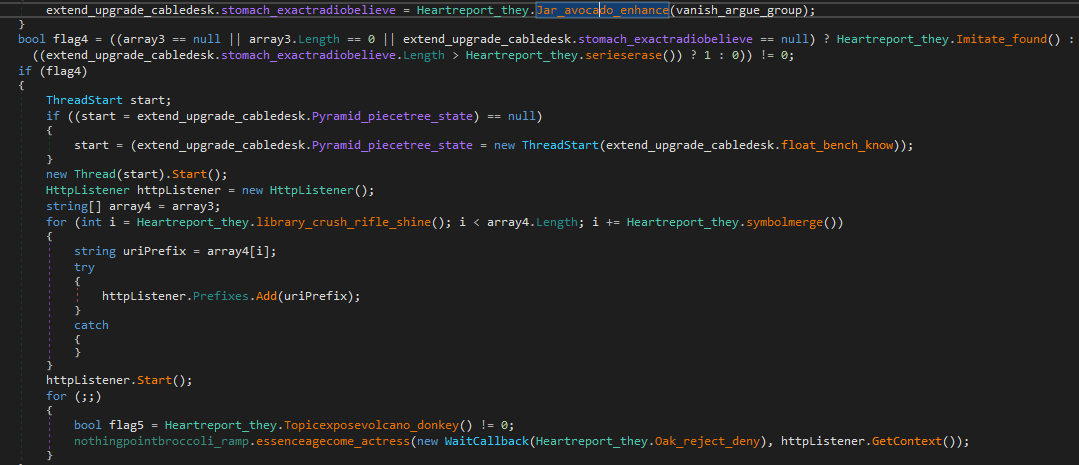Click the essenceagecome_actress method name
This screenshot has height=465, width=1079.
point(332,440)
